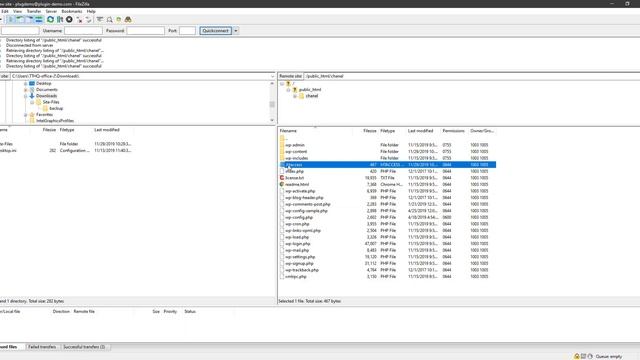The width and height of the screenshot is (640, 360).
Task: Open the Transfer menu
Action: click(34, 11)
